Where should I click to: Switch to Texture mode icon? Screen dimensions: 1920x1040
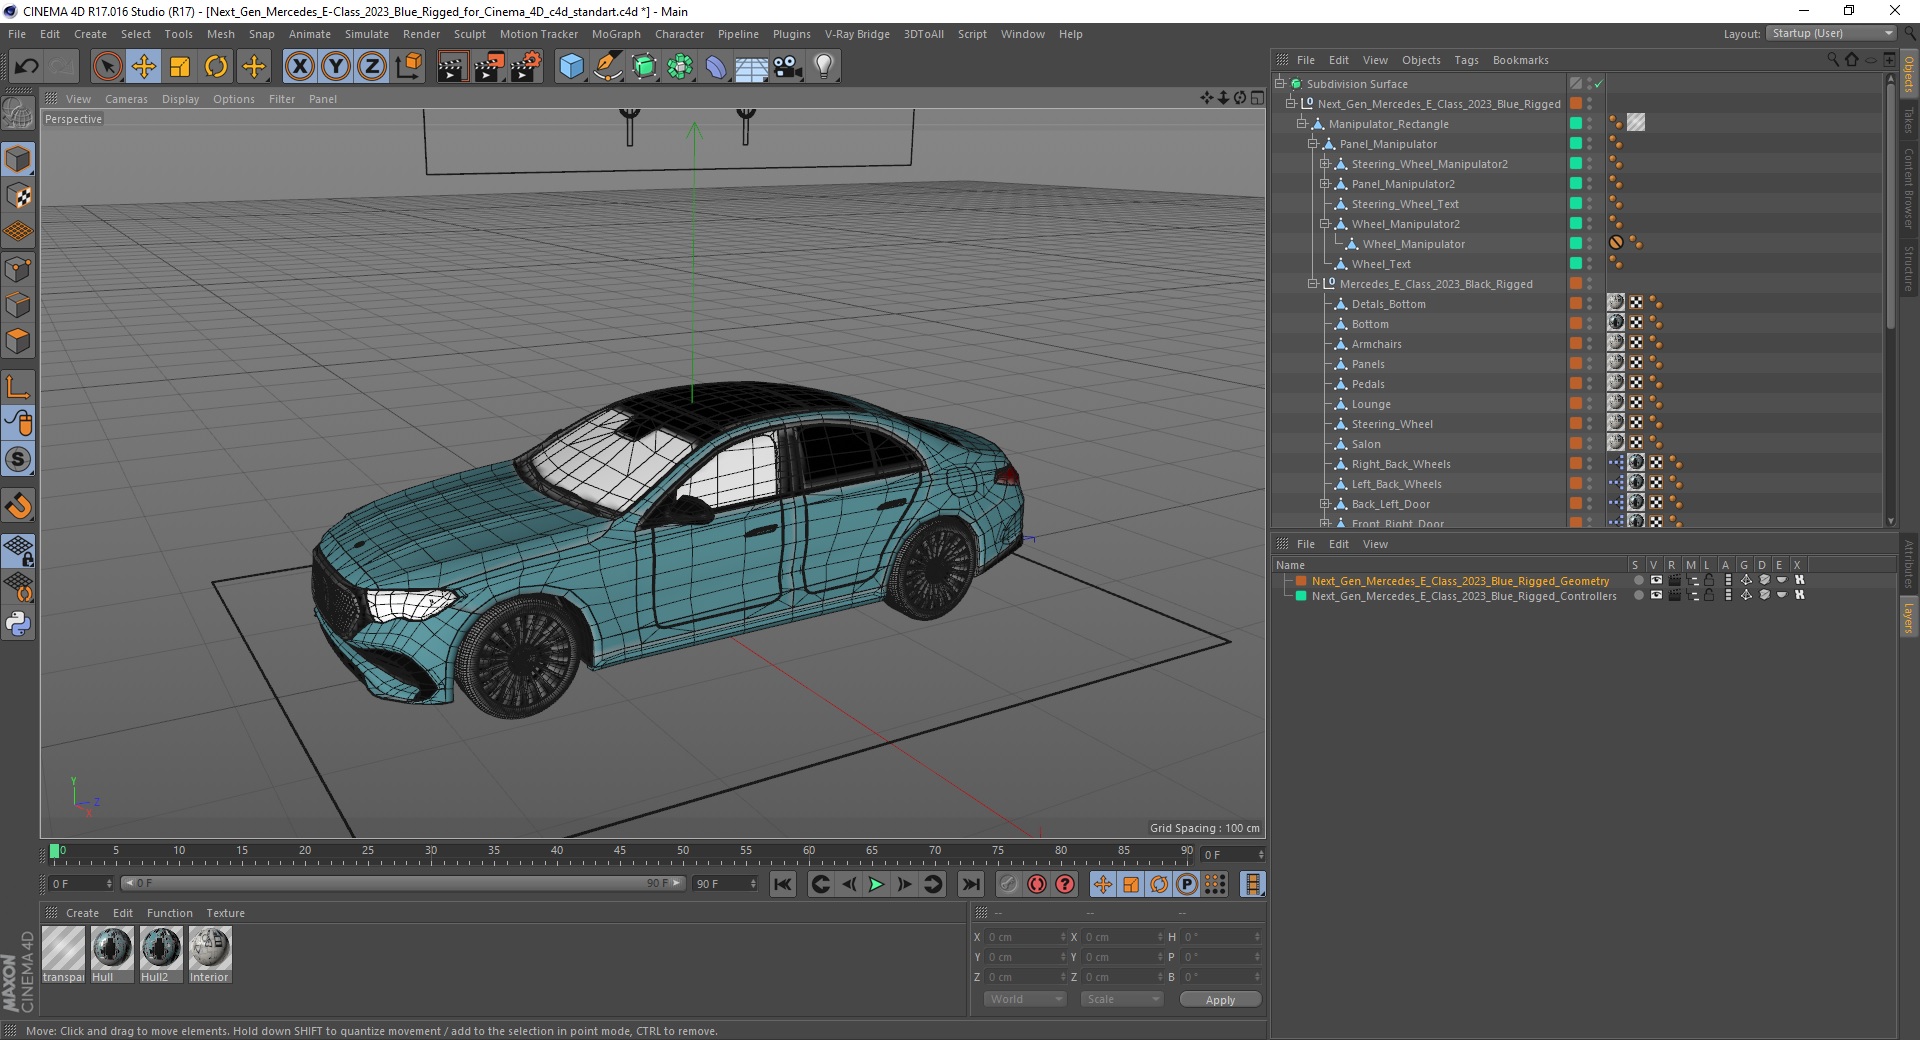[18, 196]
